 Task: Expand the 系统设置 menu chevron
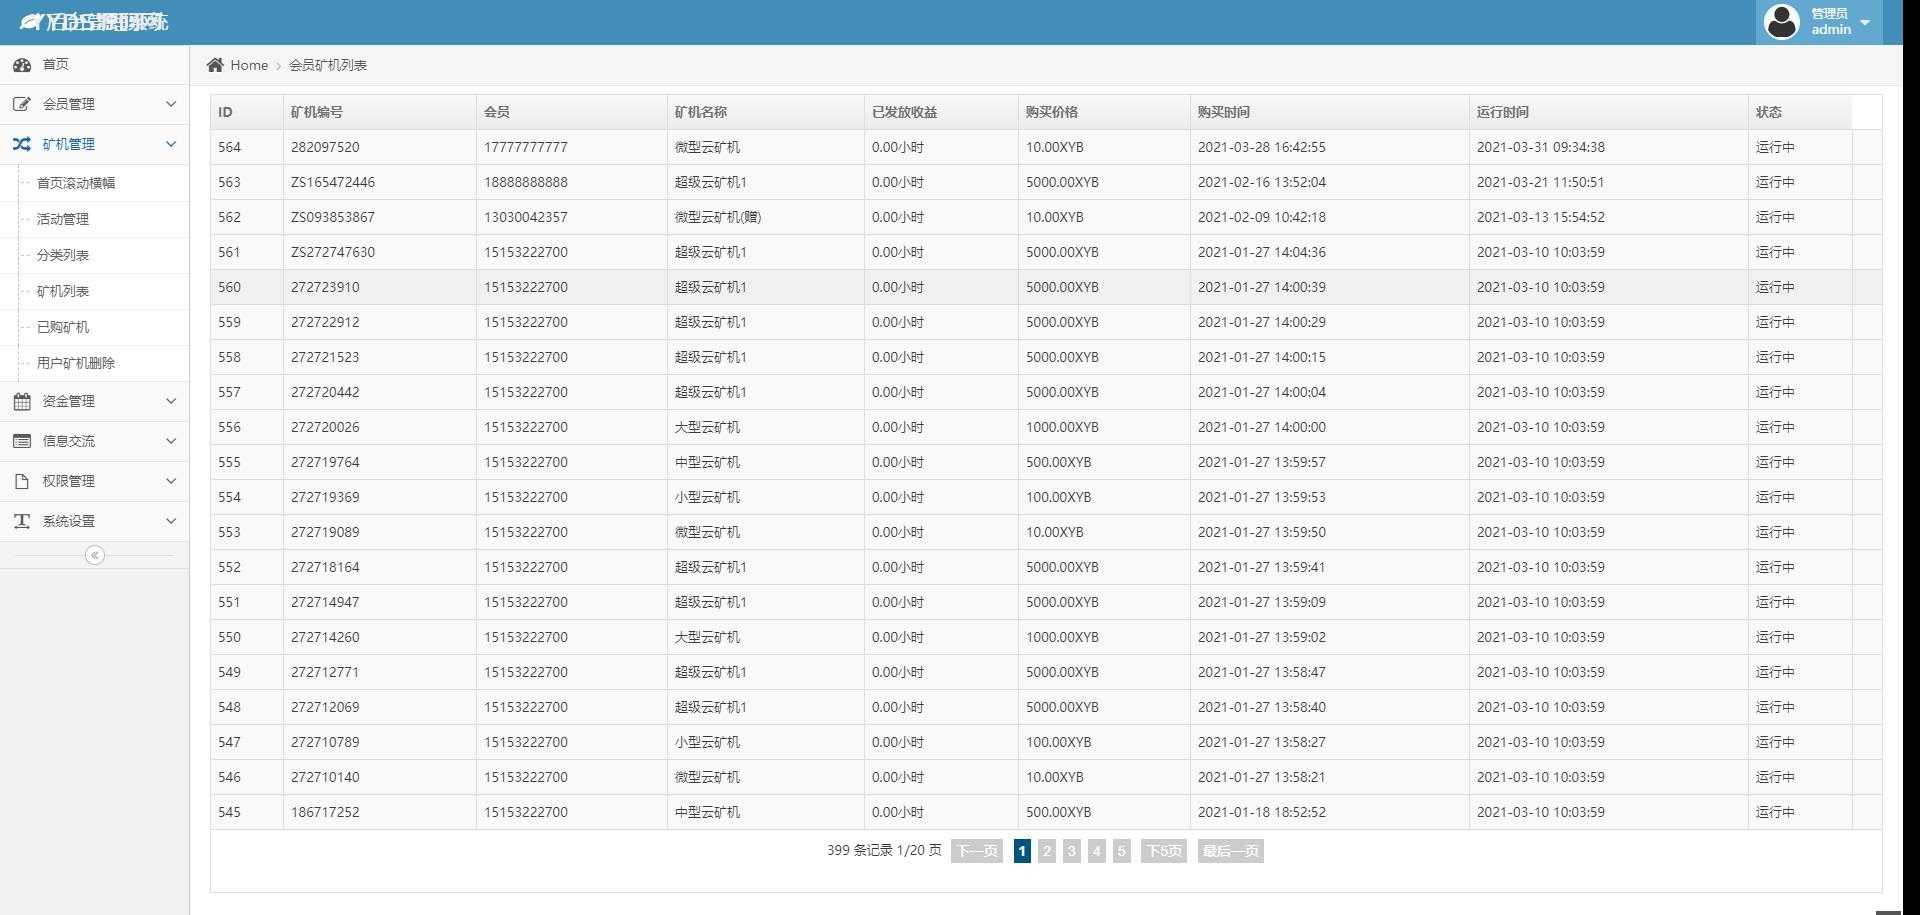[171, 521]
